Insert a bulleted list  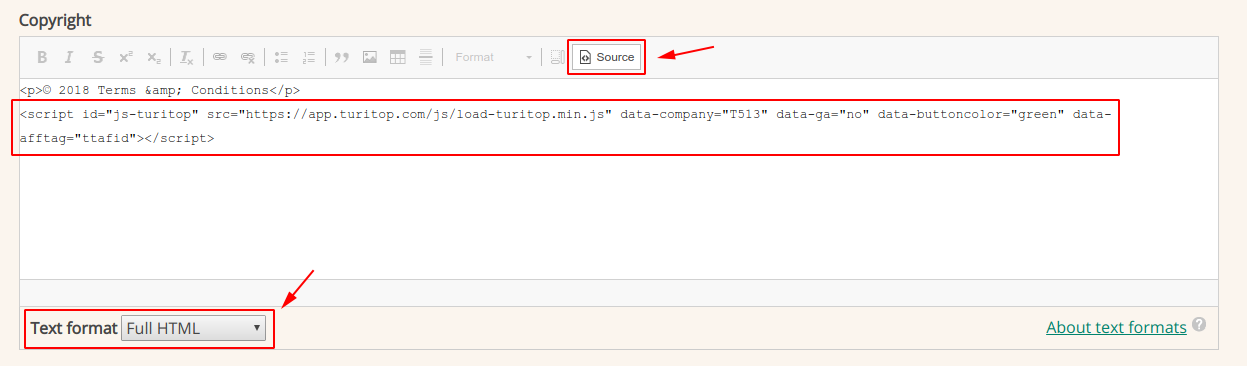(281, 57)
